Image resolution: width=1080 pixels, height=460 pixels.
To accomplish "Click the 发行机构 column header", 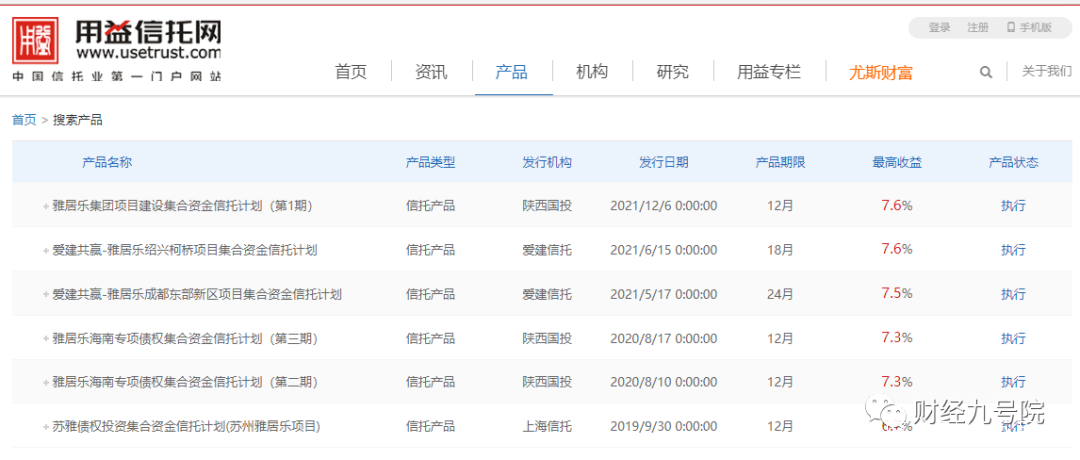I will [547, 163].
